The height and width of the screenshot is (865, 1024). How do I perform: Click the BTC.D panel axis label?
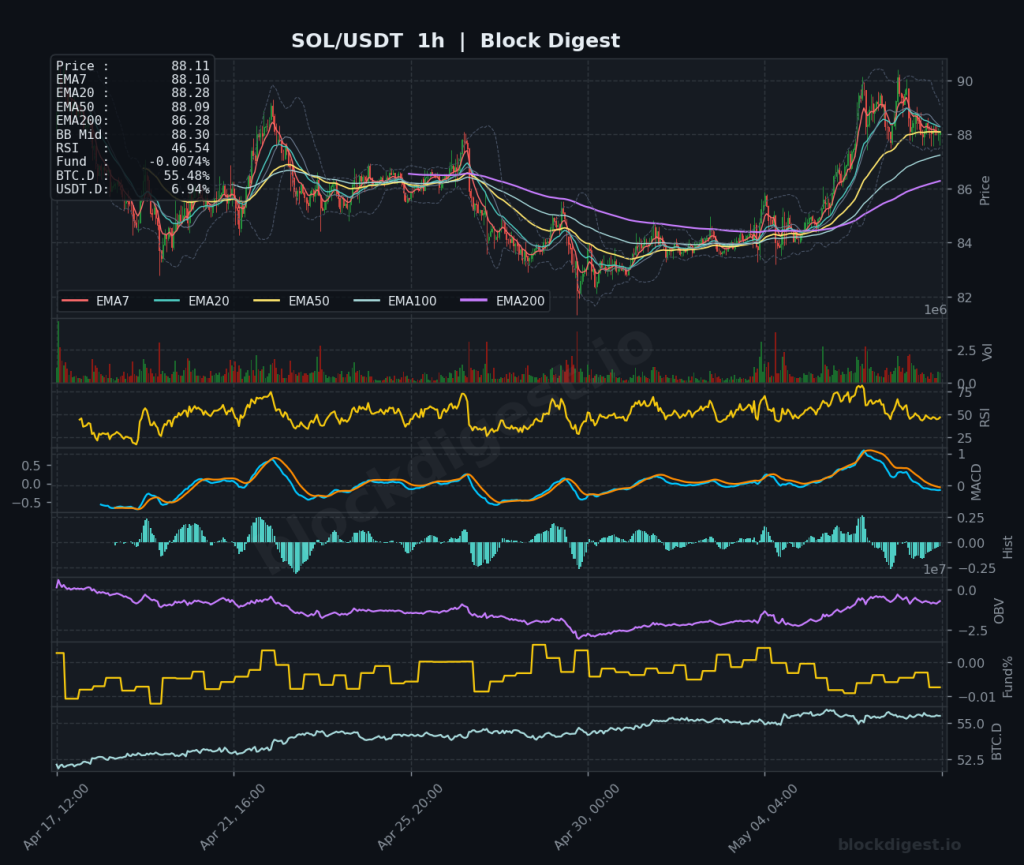point(997,741)
